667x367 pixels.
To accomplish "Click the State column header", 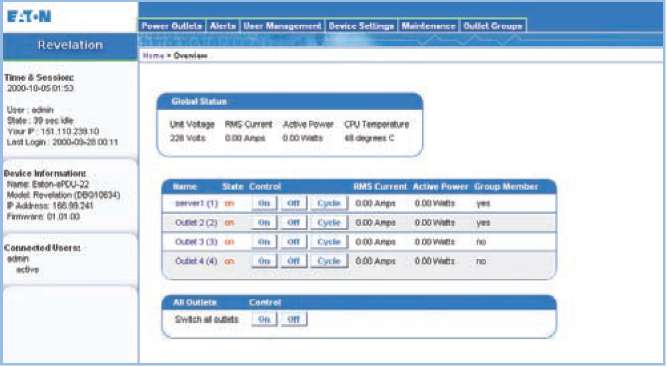I will coord(233,187).
